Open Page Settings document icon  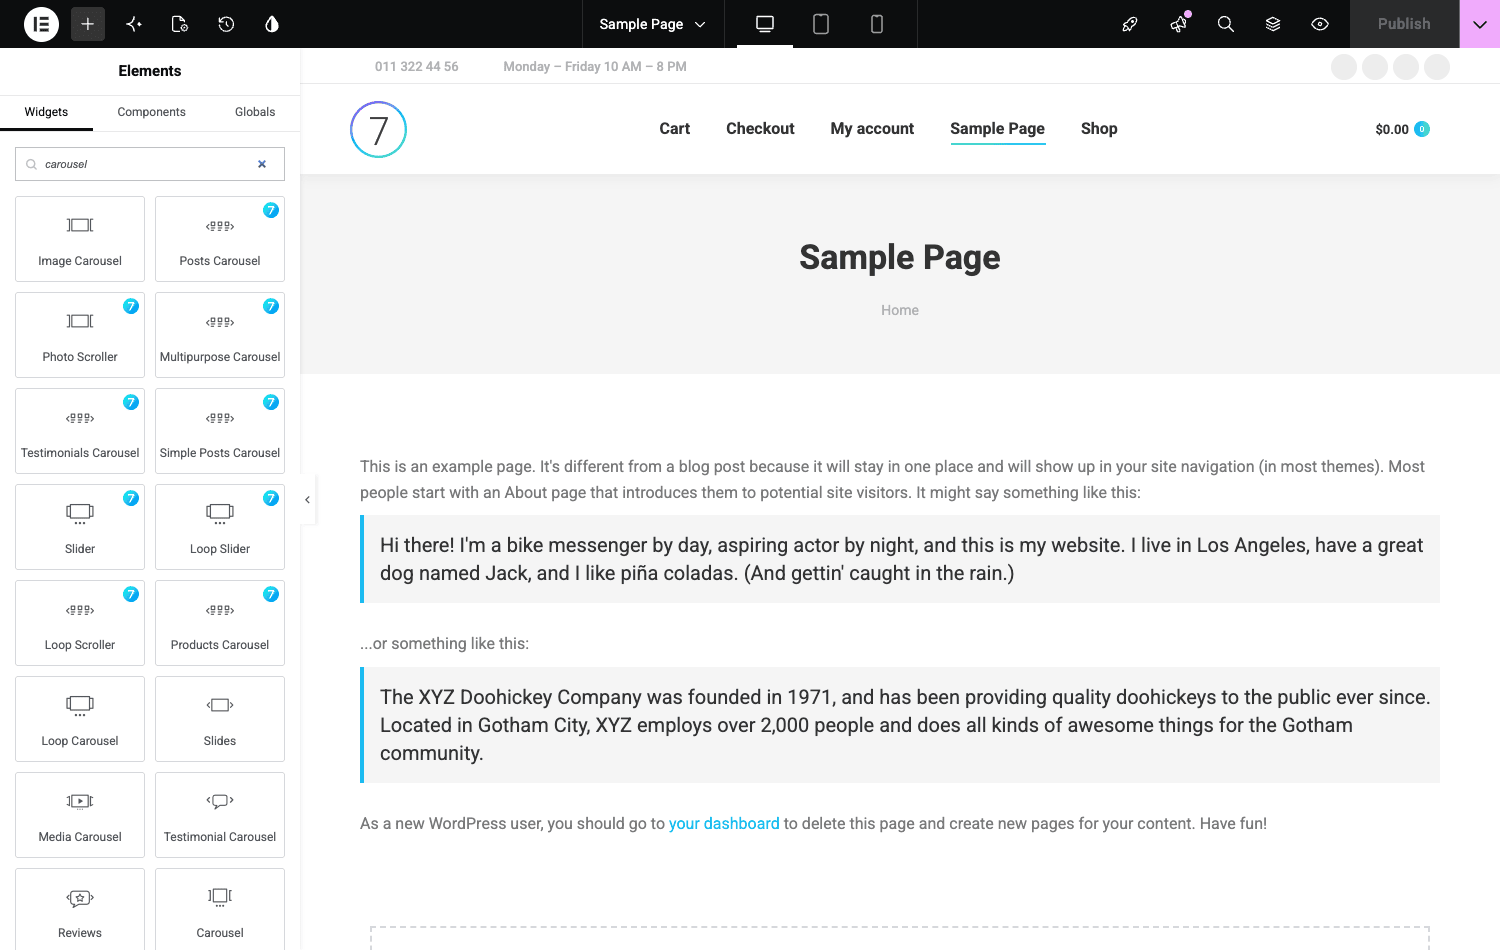(180, 24)
